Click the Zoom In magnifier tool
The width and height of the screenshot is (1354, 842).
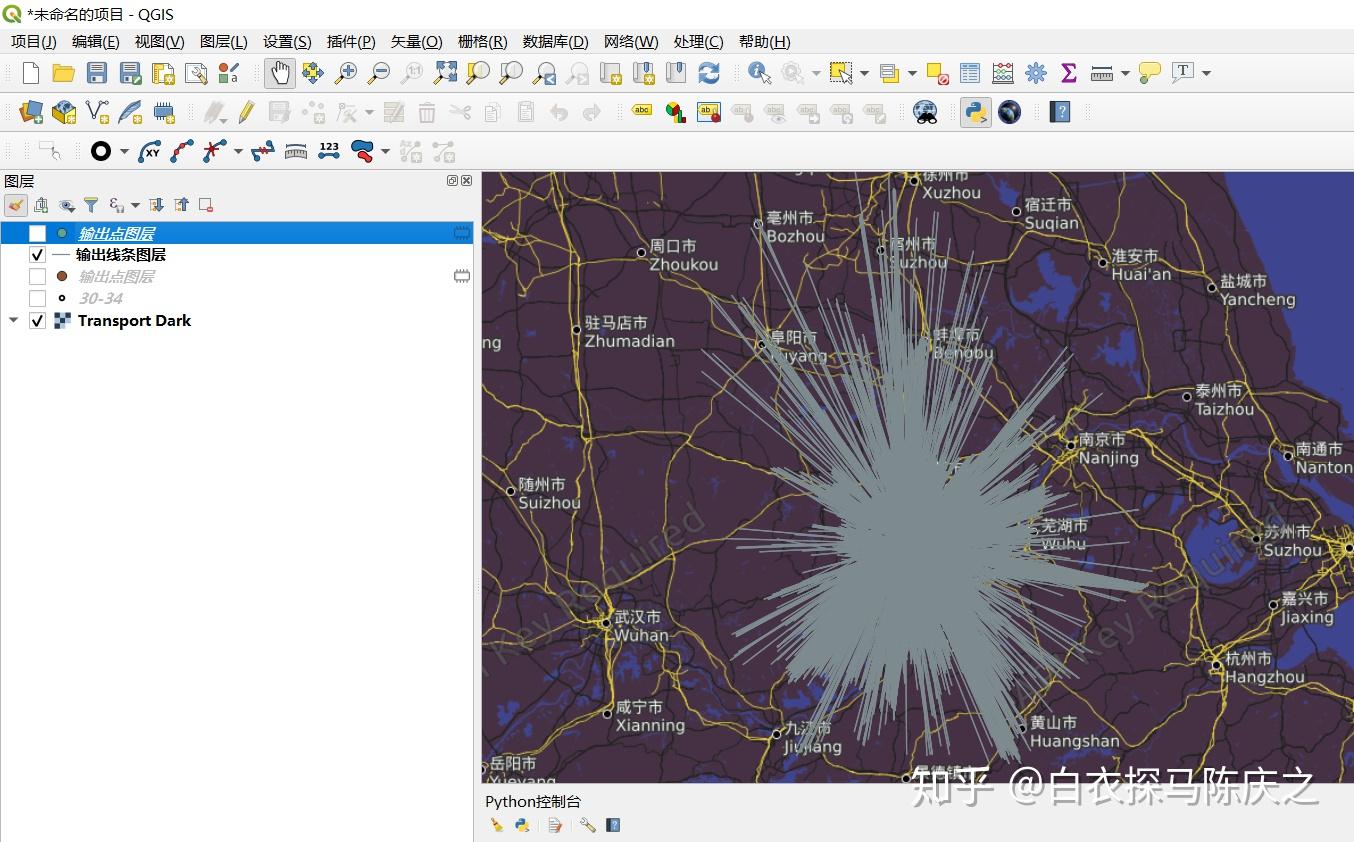(346, 73)
